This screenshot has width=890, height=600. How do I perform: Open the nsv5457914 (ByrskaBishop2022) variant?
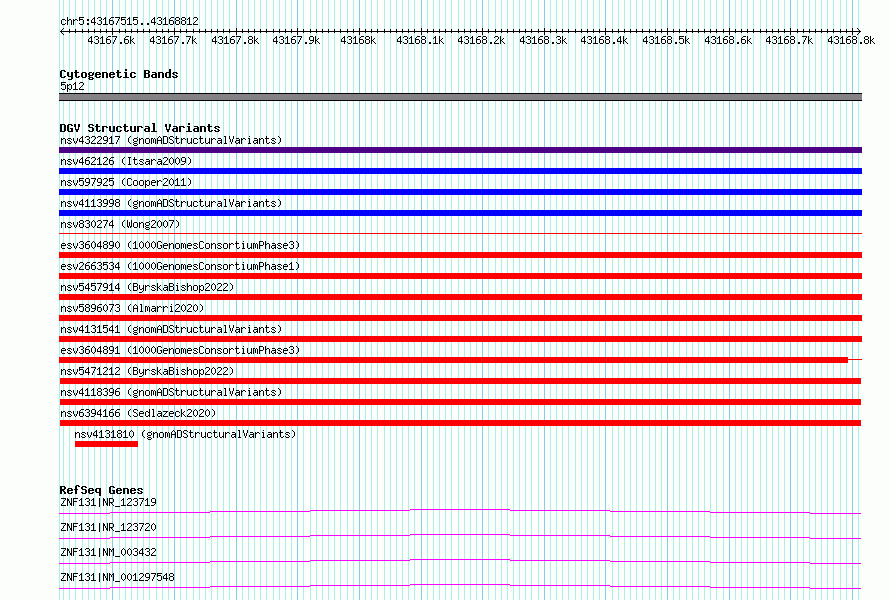tap(147, 287)
